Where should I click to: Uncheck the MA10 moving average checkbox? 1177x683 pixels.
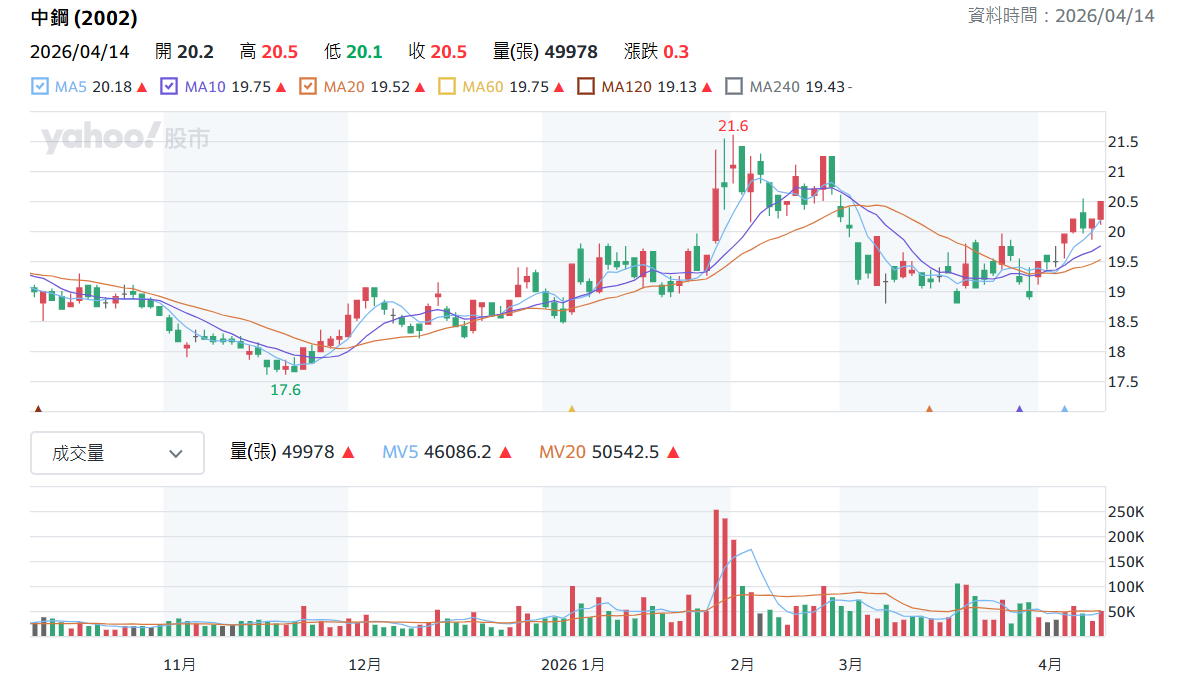tap(169, 87)
